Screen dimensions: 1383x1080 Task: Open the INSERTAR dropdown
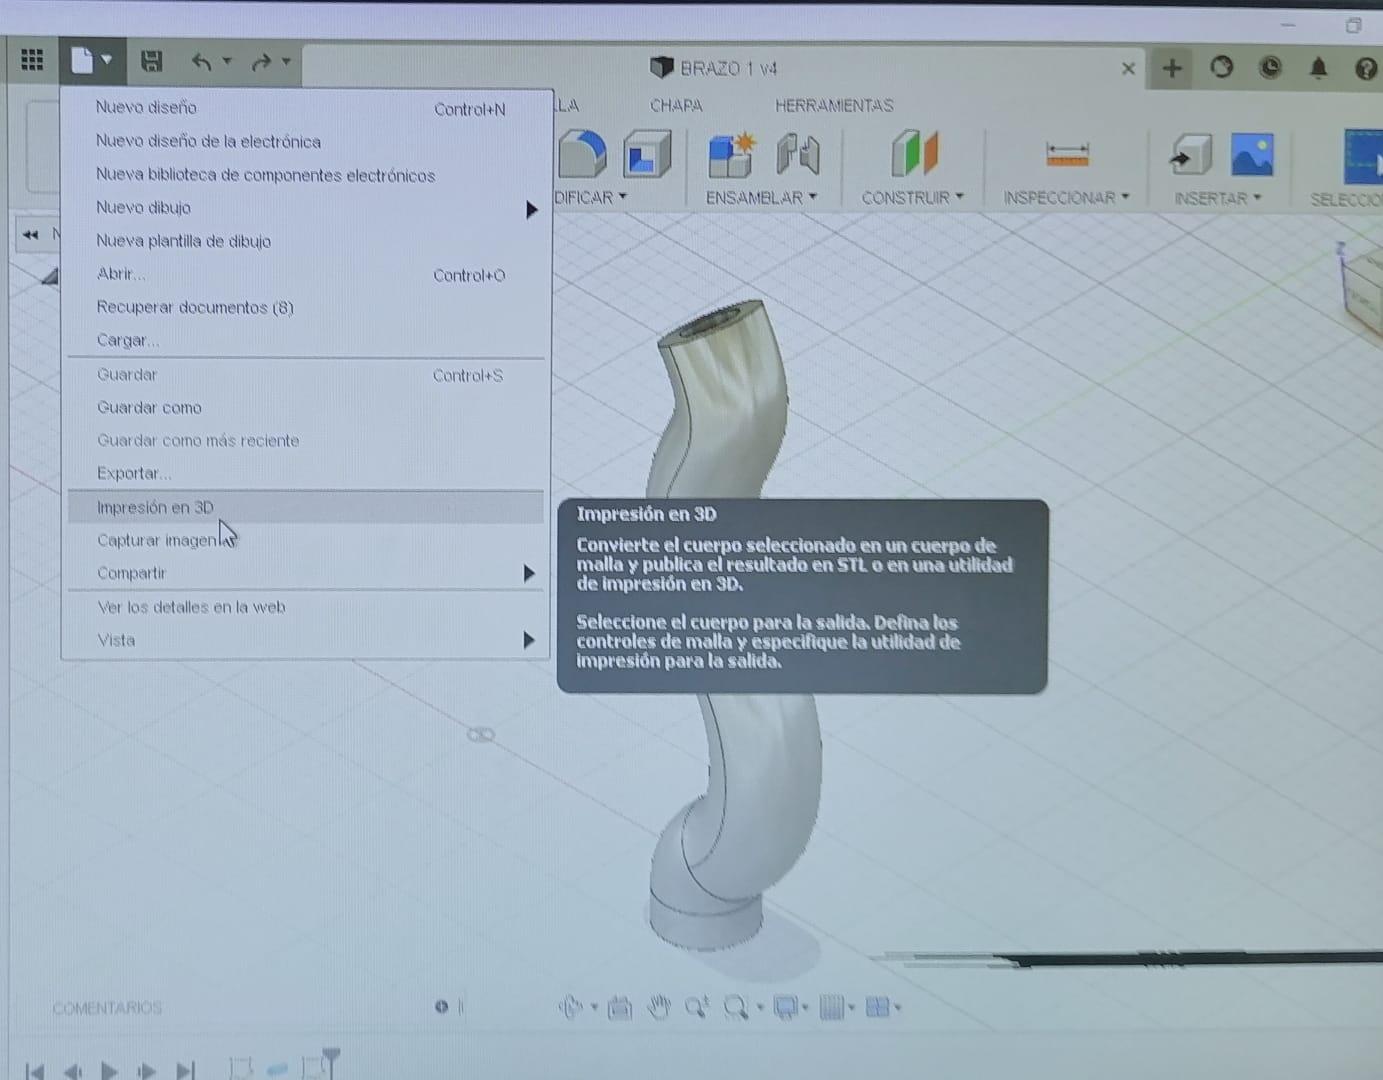pyautogui.click(x=1218, y=198)
